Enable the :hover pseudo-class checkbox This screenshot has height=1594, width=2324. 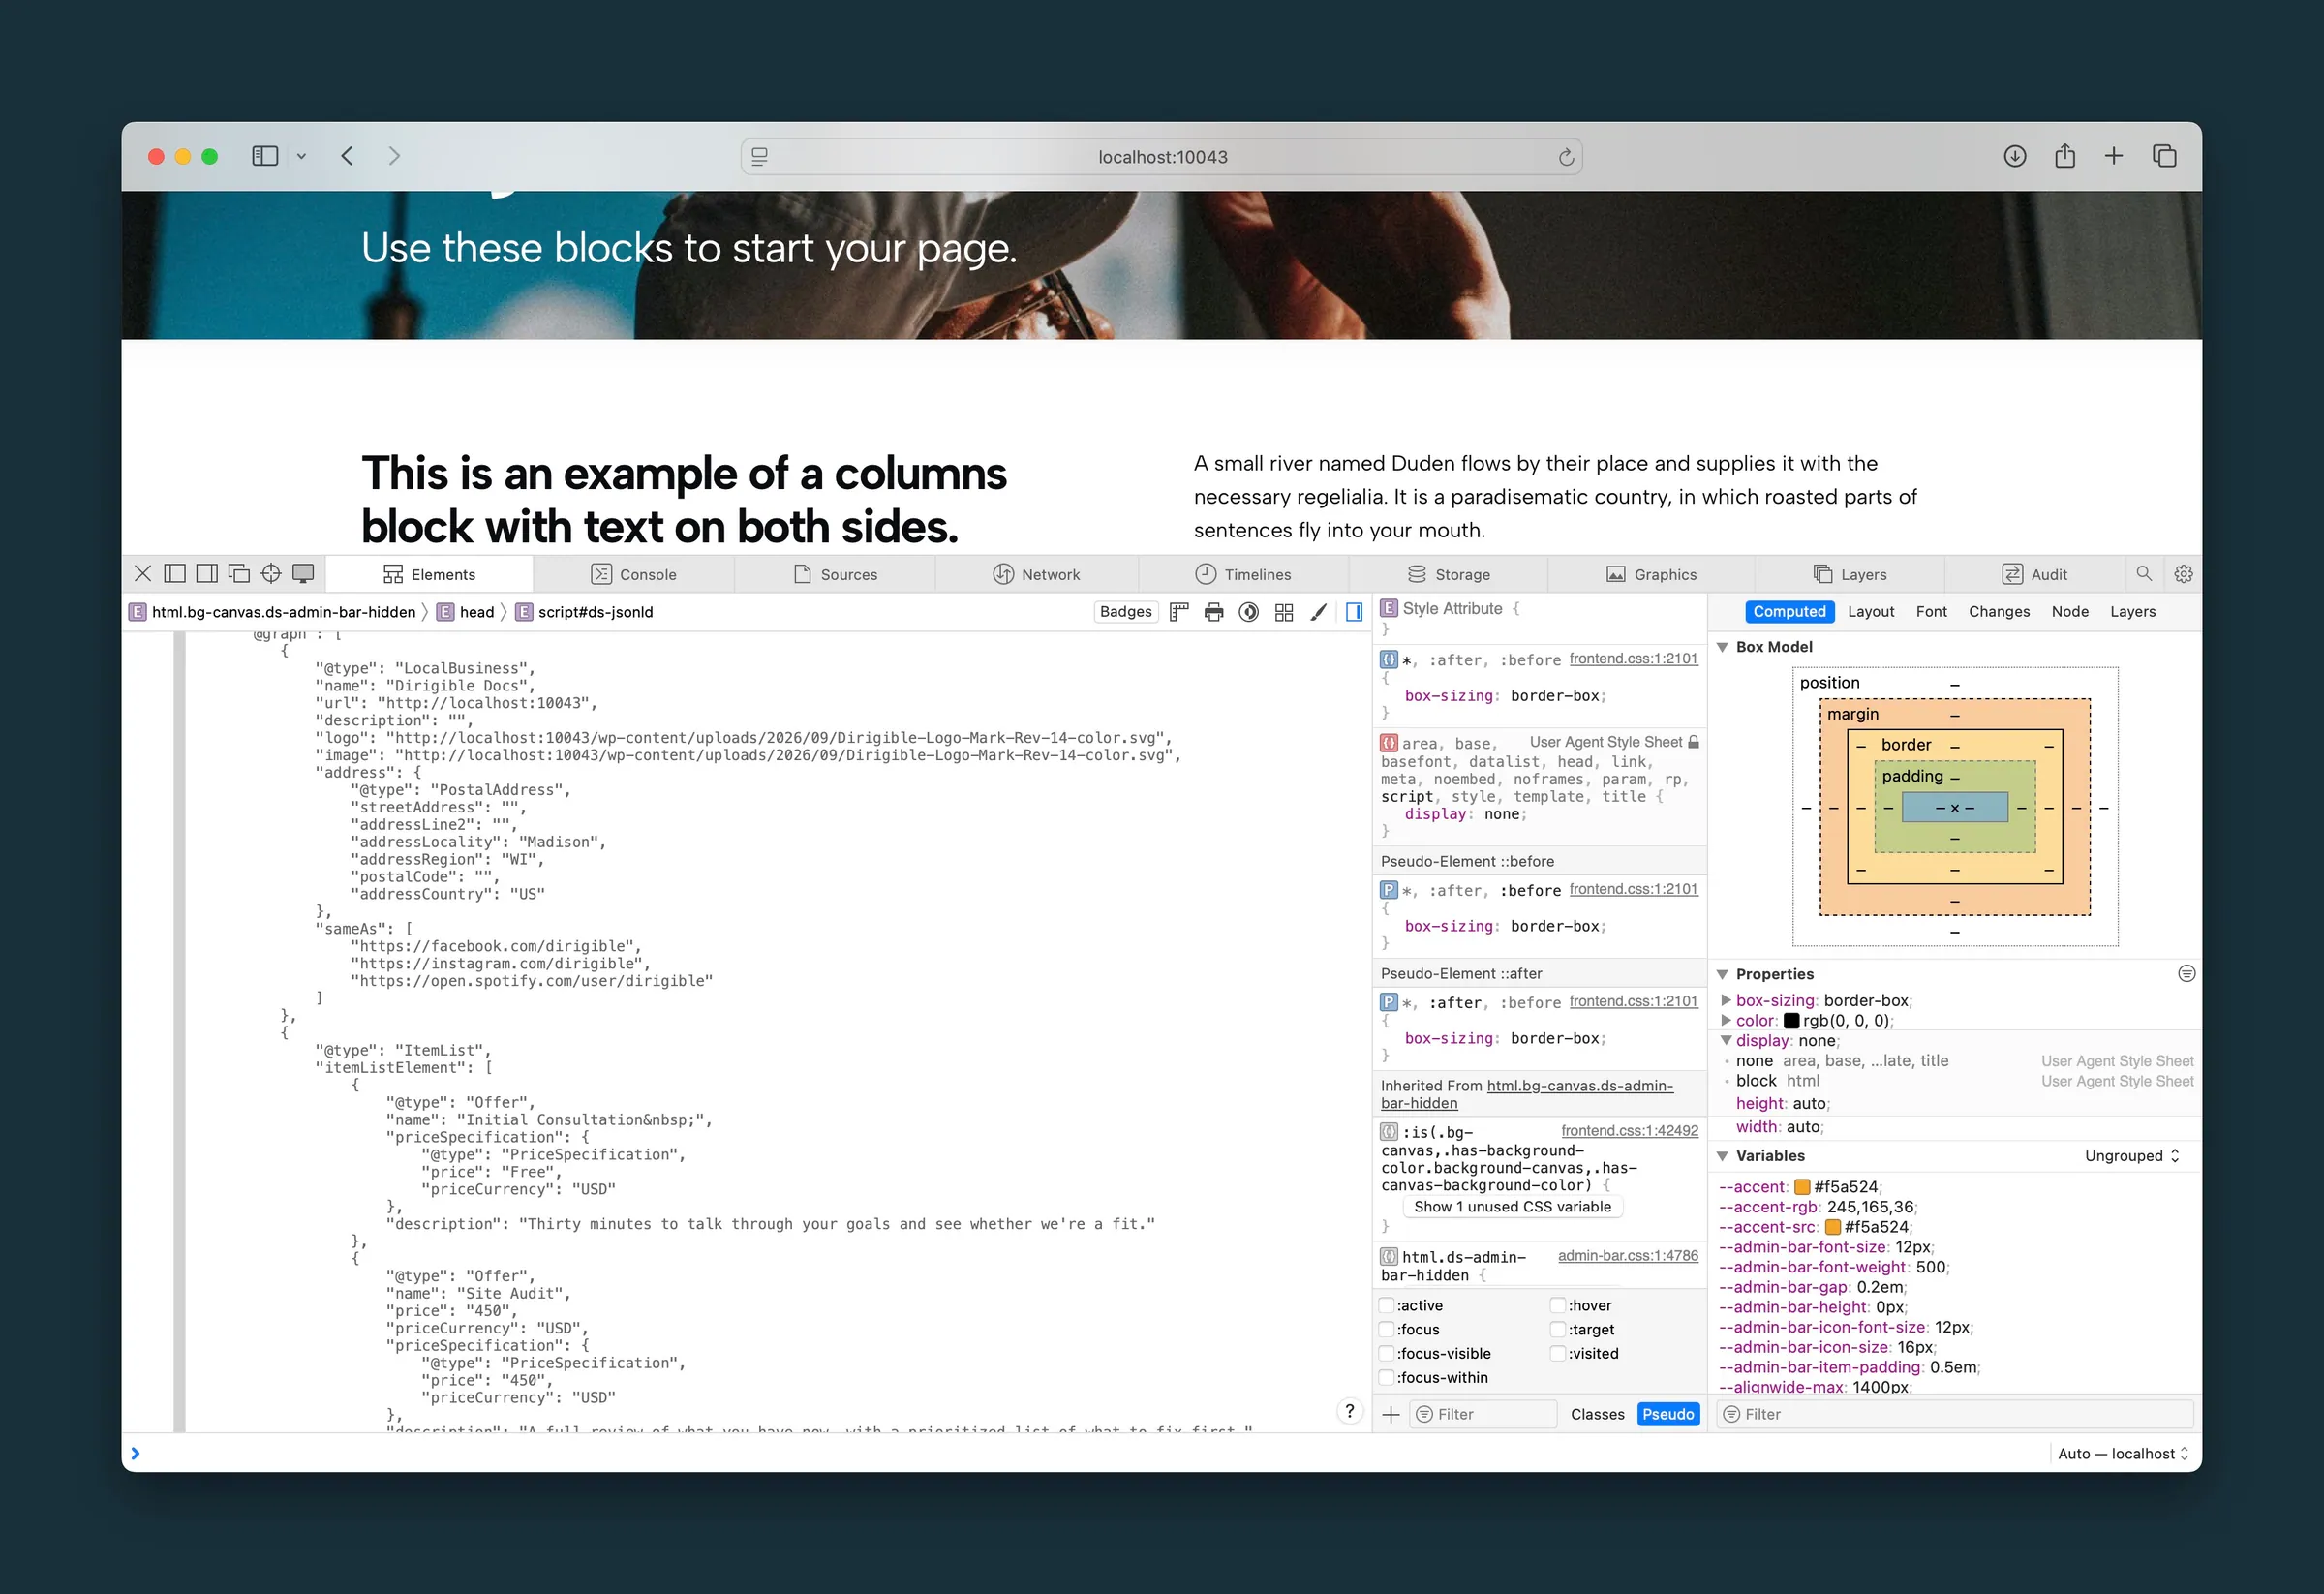[x=1558, y=1305]
